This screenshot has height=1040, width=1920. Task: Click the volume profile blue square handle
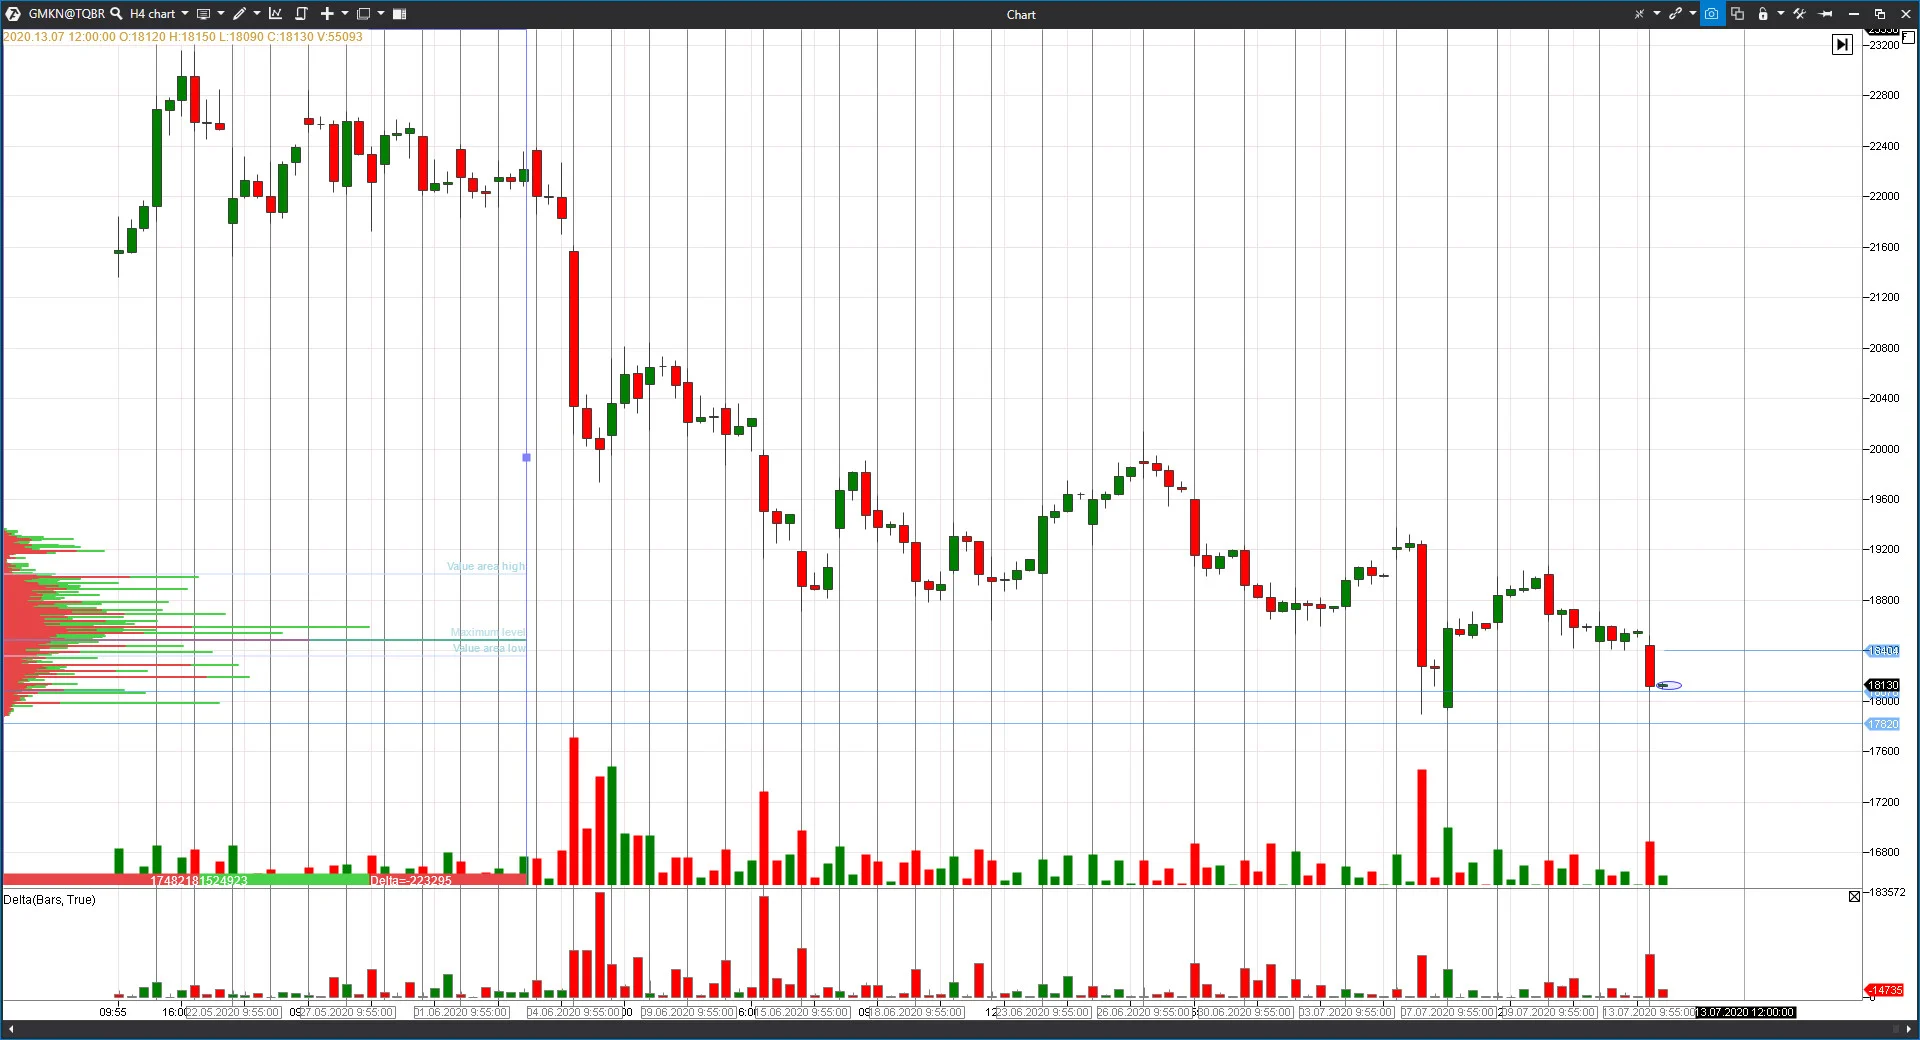[x=527, y=457]
